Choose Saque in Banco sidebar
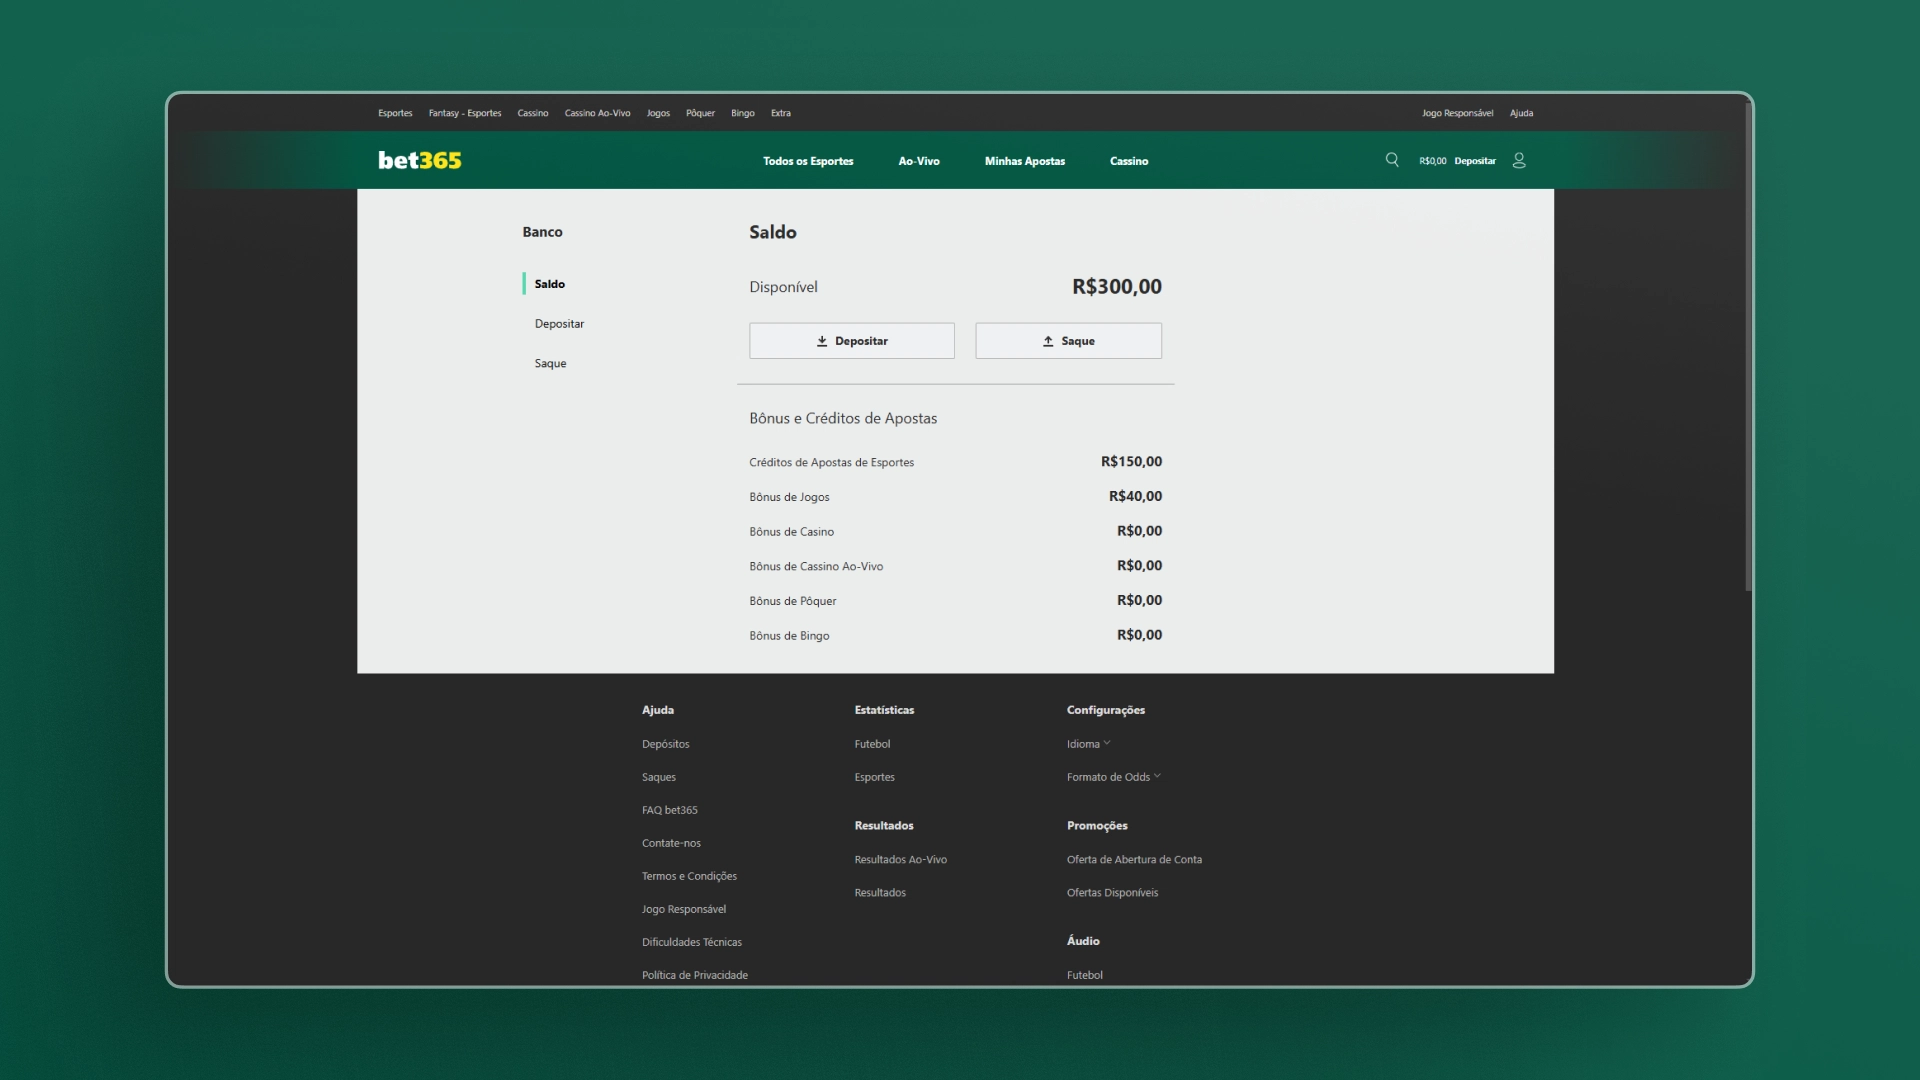The image size is (1920, 1080). [x=550, y=364]
